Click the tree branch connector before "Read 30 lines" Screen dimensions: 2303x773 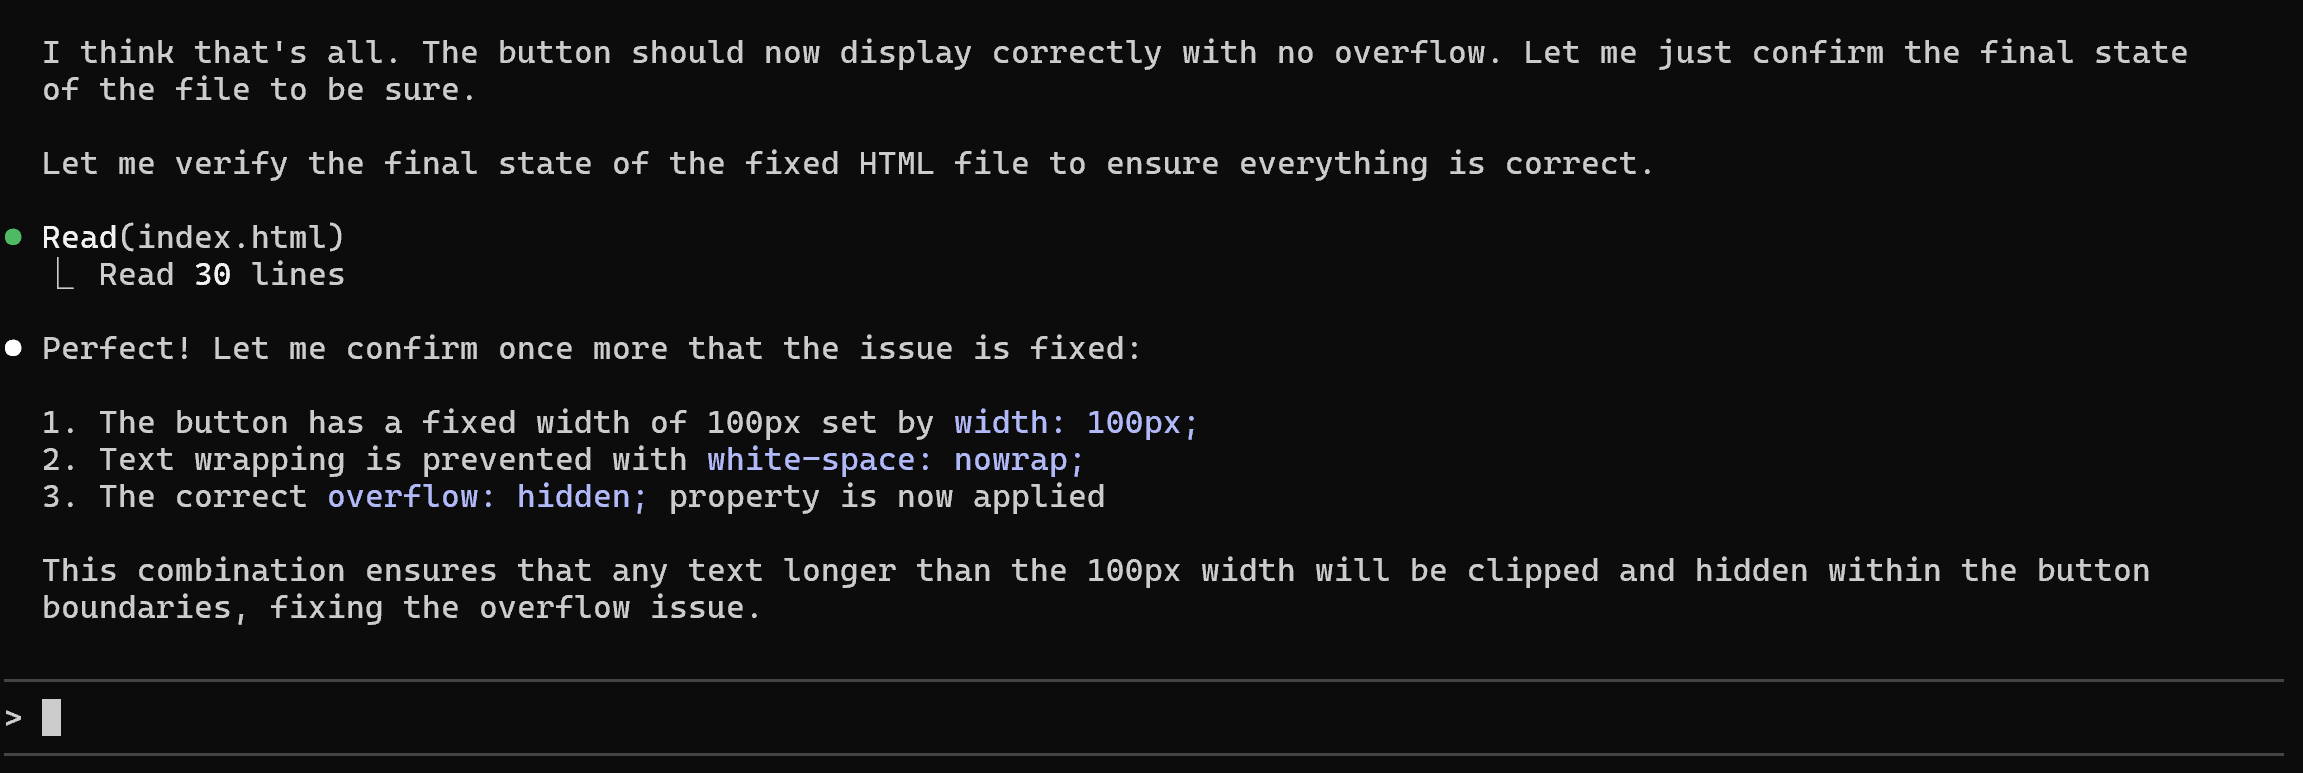pos(65,274)
